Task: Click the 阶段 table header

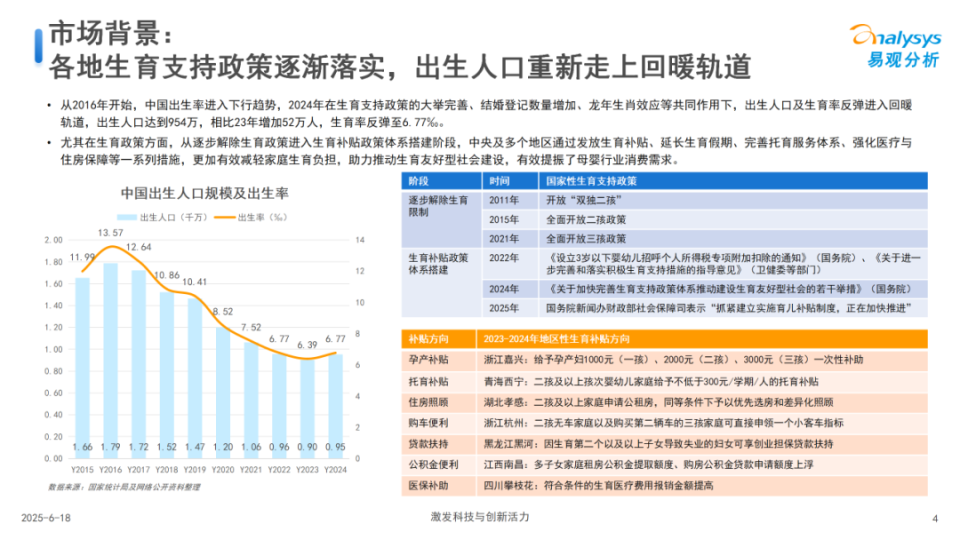Action: (441, 181)
